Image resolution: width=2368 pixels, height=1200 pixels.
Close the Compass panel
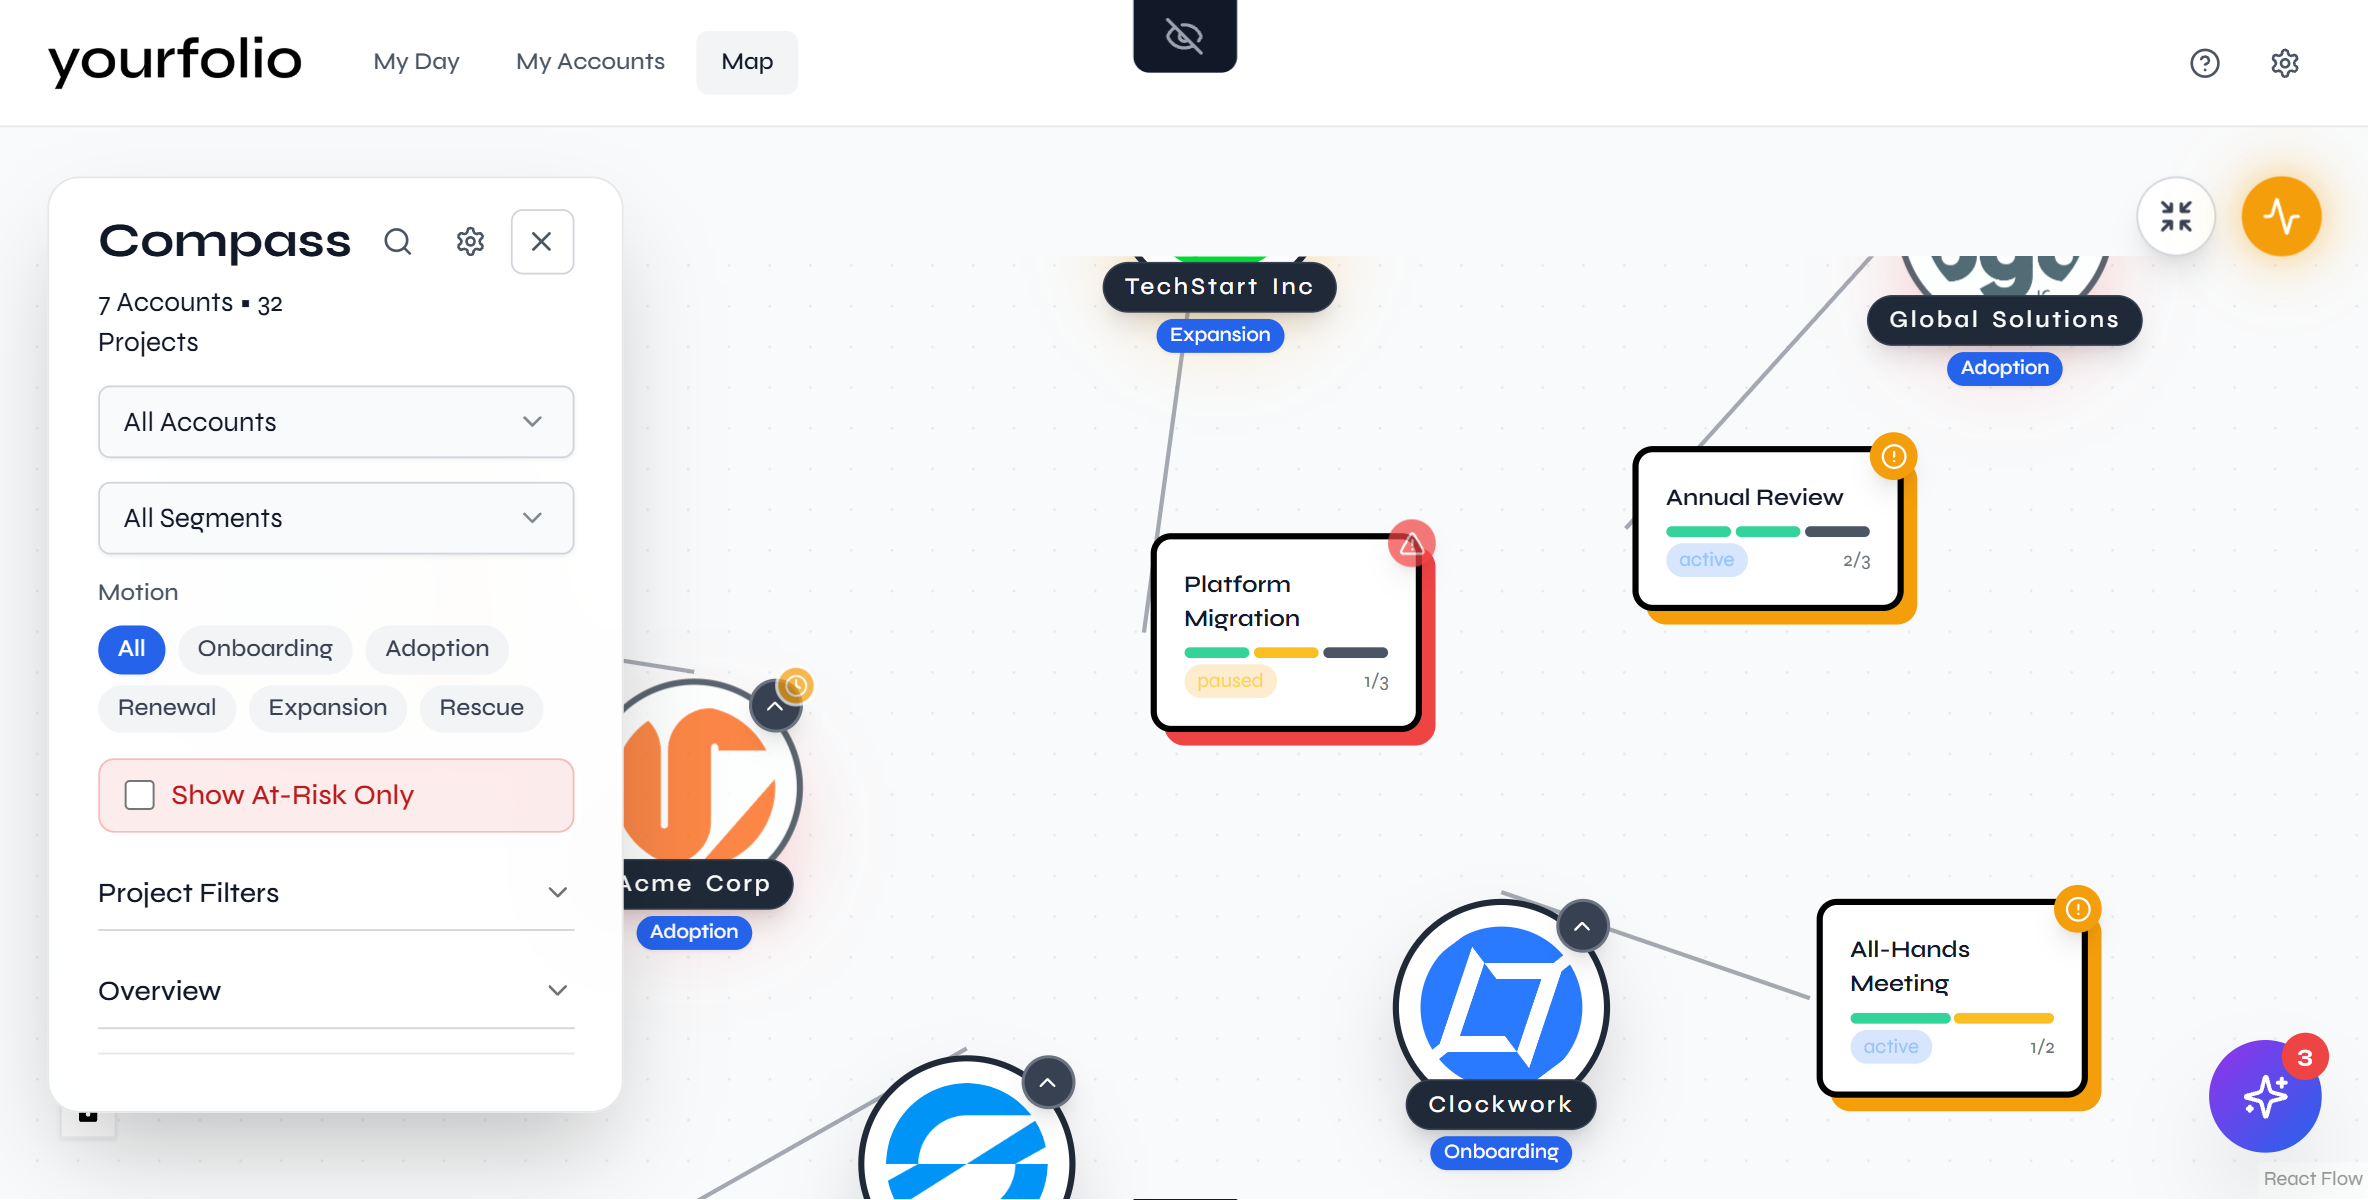coord(542,241)
